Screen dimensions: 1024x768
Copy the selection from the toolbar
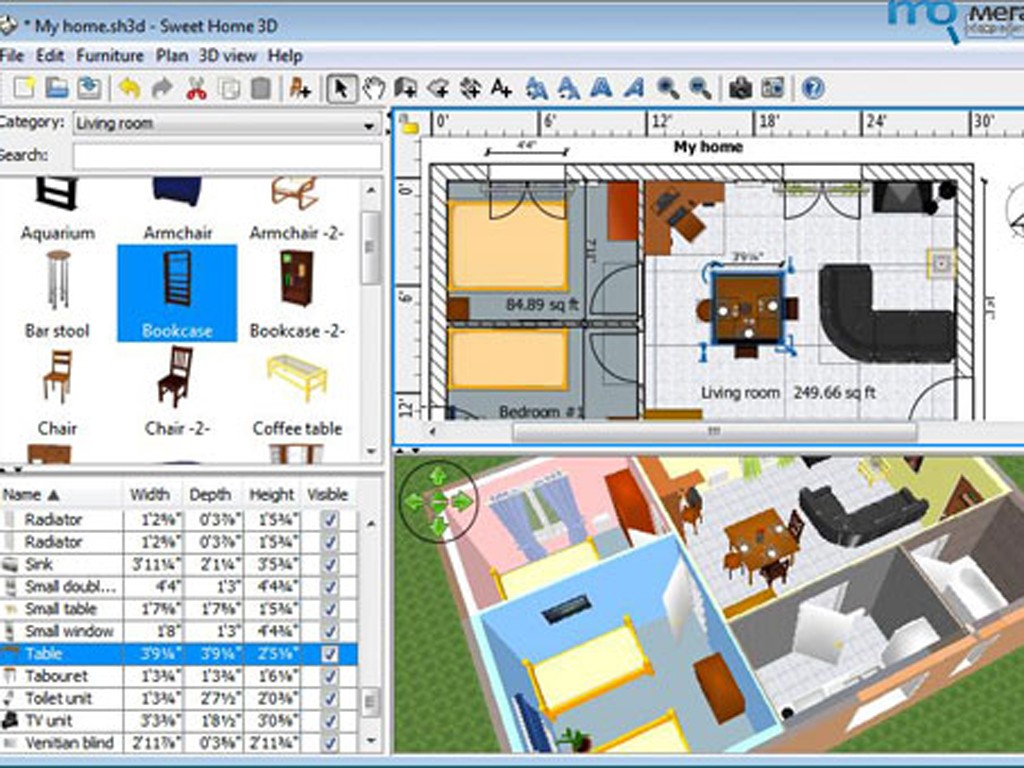click(x=229, y=88)
